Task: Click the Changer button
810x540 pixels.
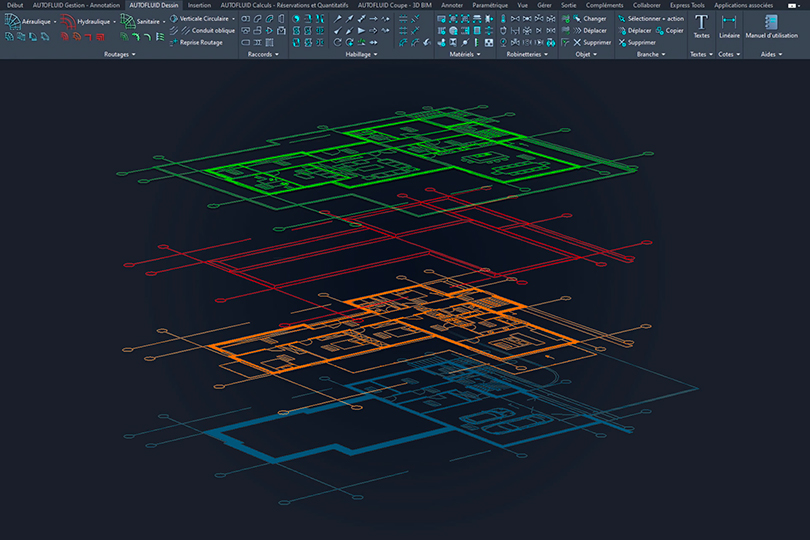Action: coord(588,18)
